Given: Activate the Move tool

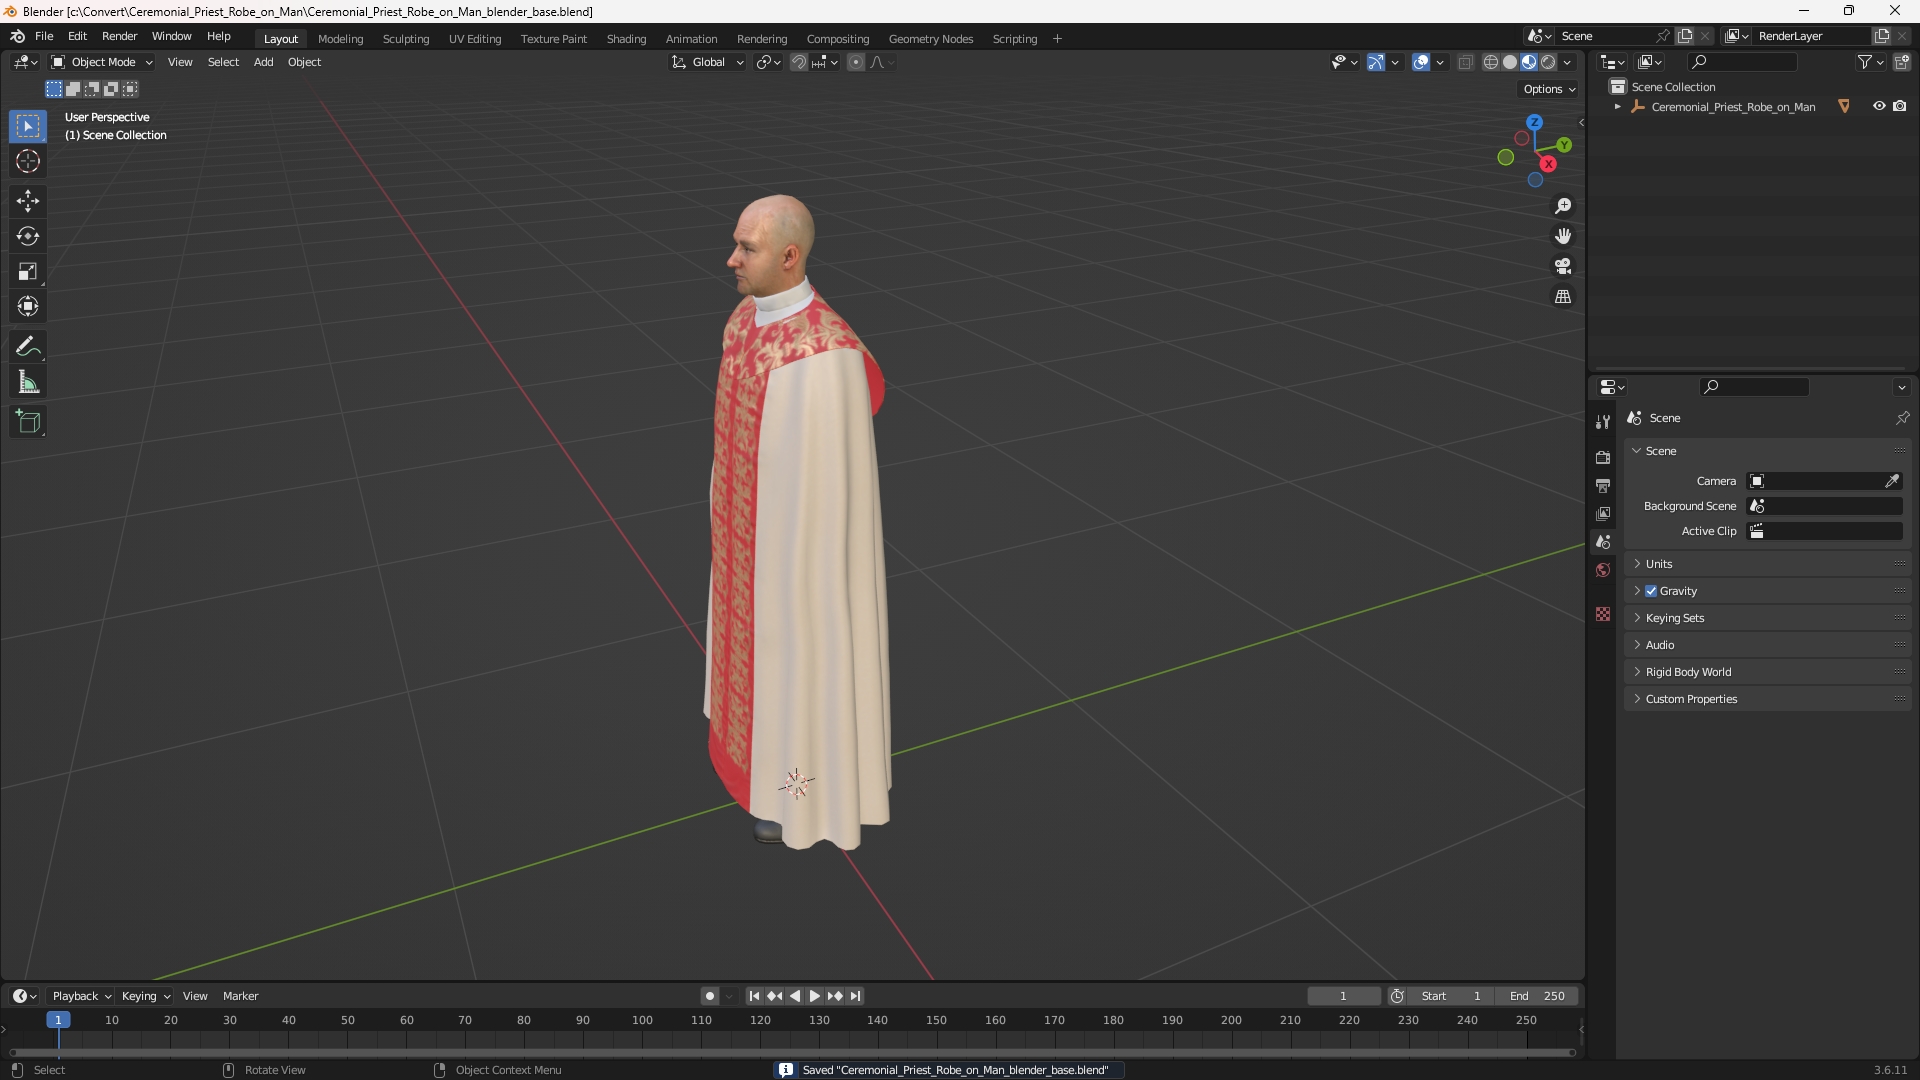Looking at the screenshot, I should point(28,201).
